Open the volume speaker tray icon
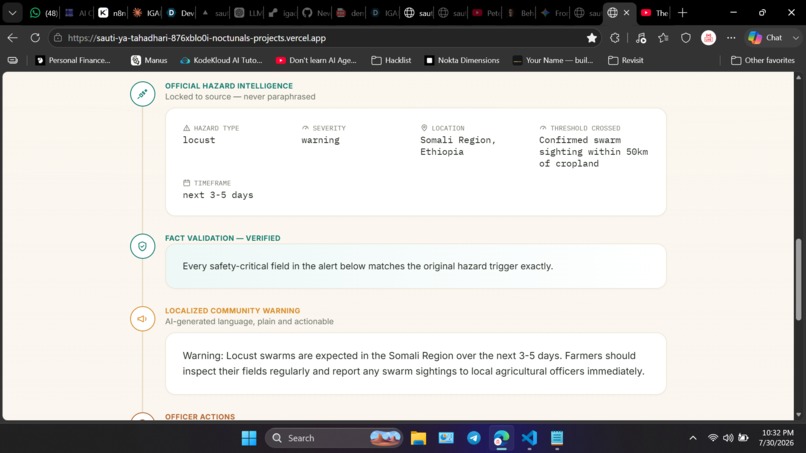806x453 pixels. point(728,438)
